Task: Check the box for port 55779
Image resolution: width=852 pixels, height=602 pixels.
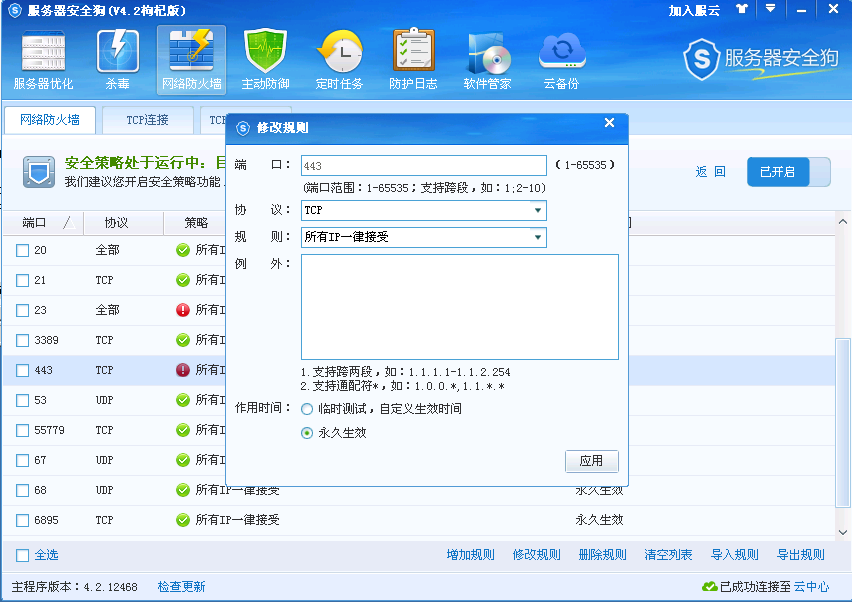Action: pos(22,430)
